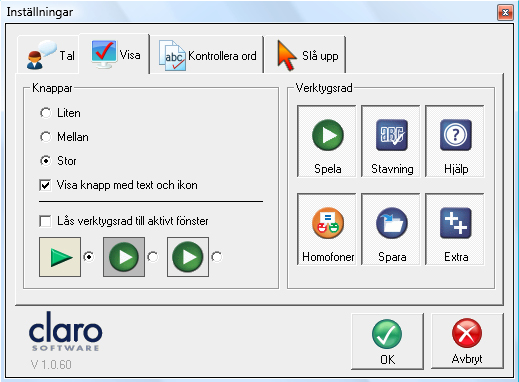Switch to the Visa tab
The width and height of the screenshot is (519, 382).
coord(114,54)
